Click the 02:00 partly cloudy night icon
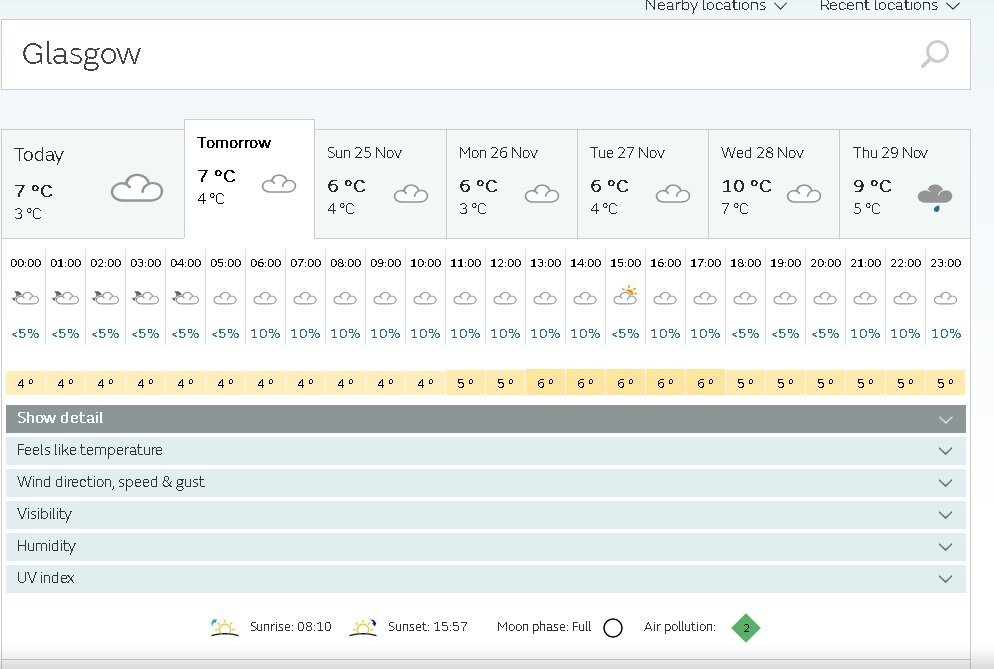Viewport: 994px width, 669px height. [x=105, y=297]
